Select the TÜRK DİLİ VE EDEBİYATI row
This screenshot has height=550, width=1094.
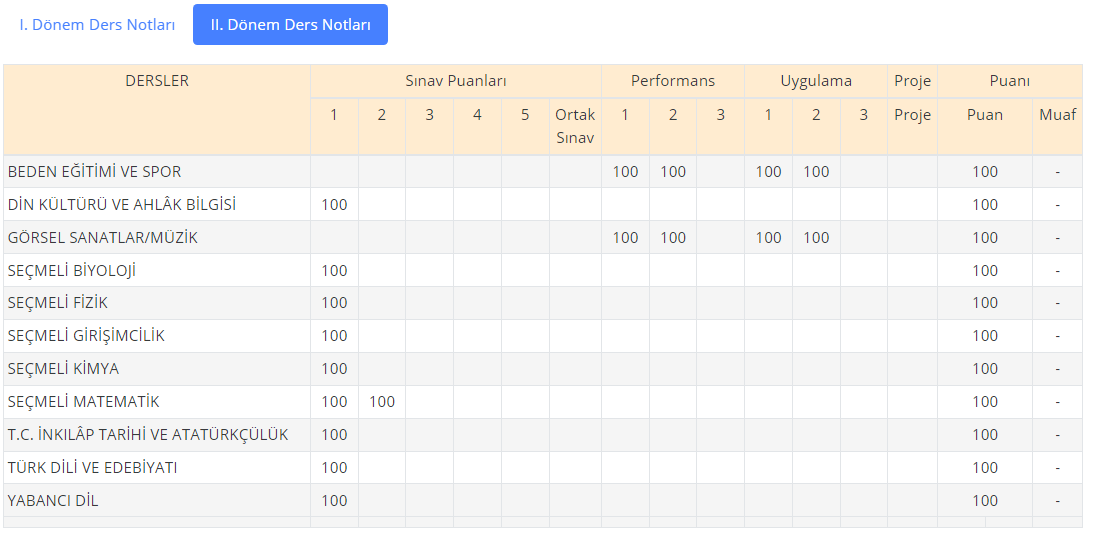543,467
